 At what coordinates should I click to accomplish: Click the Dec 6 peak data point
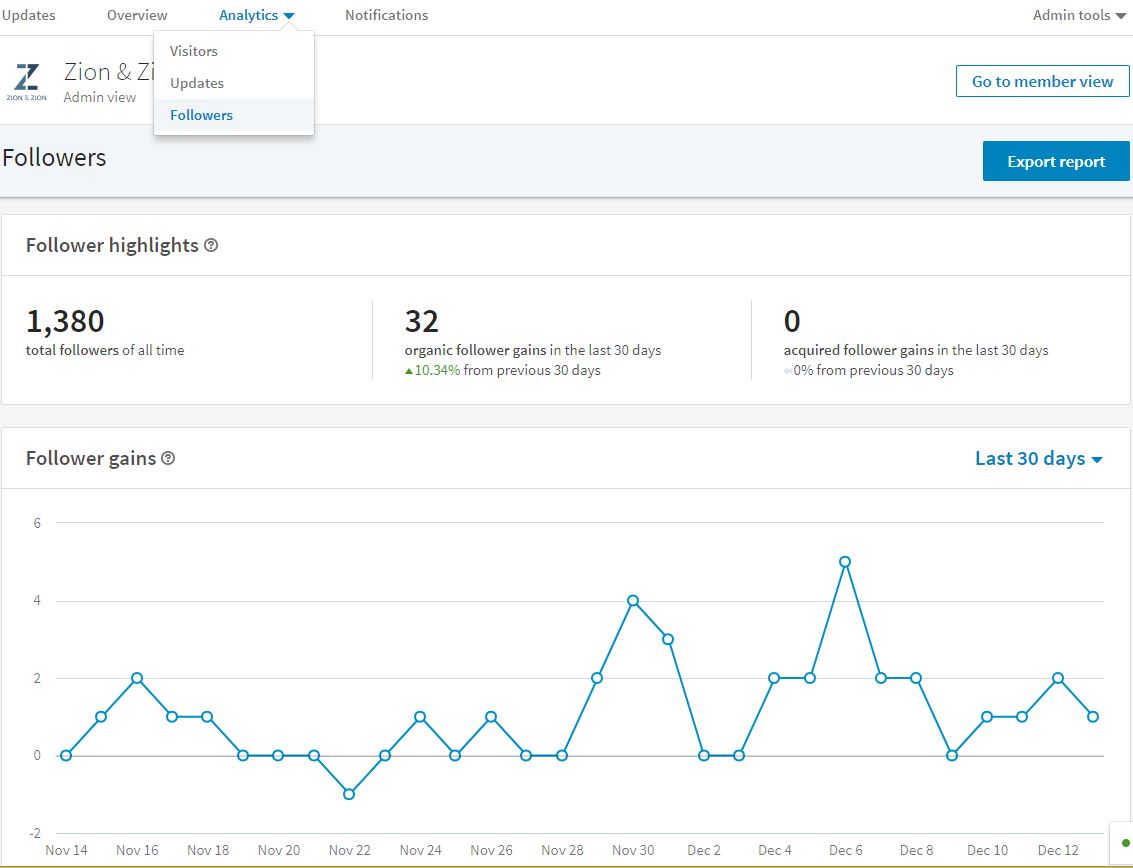point(846,562)
